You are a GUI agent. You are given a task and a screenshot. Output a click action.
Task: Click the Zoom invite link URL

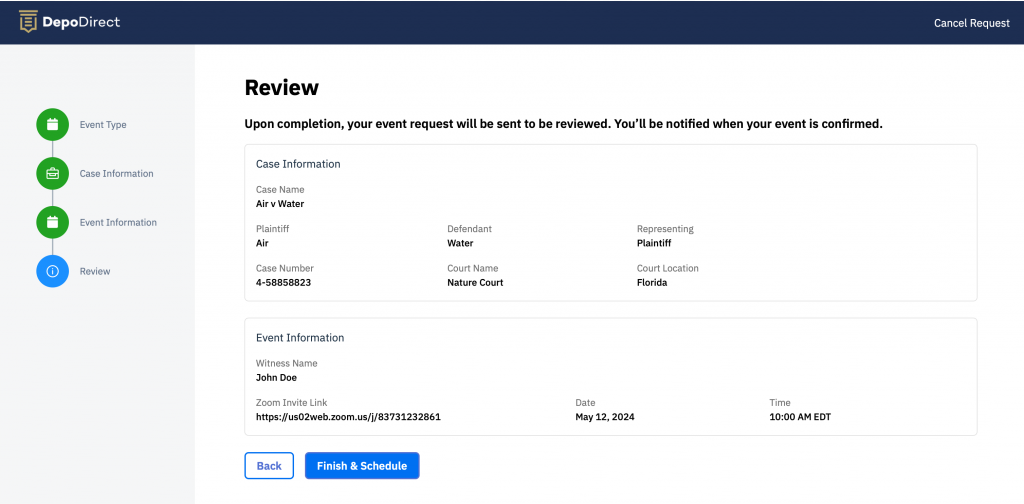(x=348, y=417)
